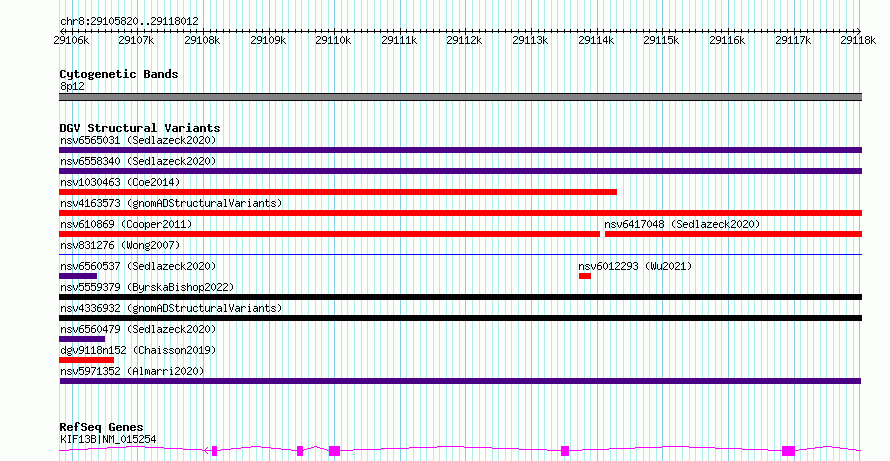Click the 29118k ruler tick label
The width and height of the screenshot is (890, 461).
(x=859, y=40)
